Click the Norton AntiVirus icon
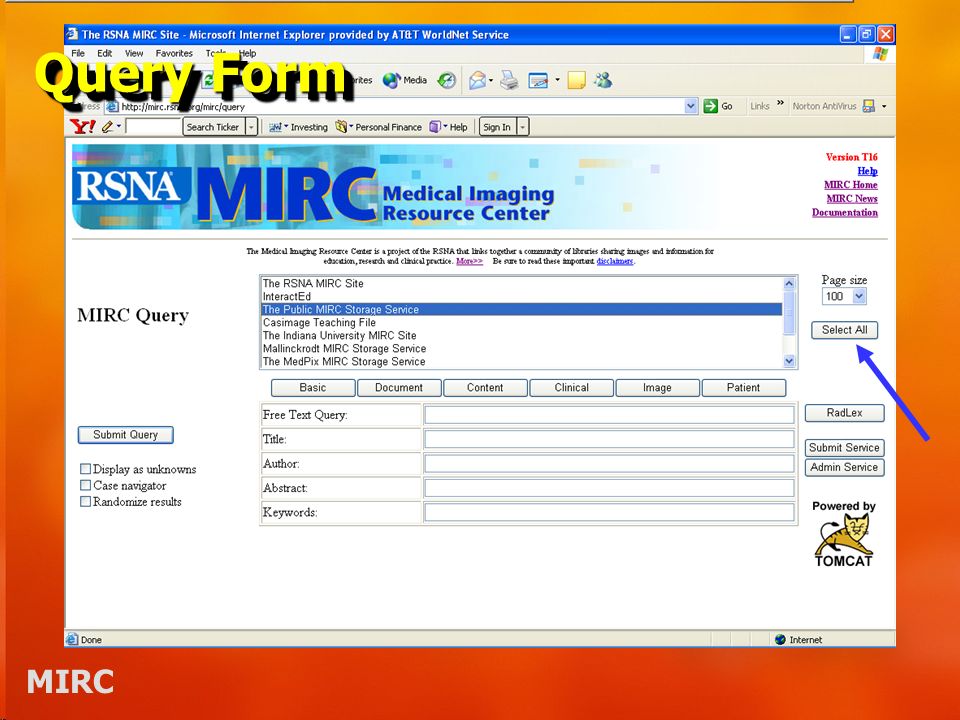Viewport: 960px width, 720px height. click(x=868, y=106)
